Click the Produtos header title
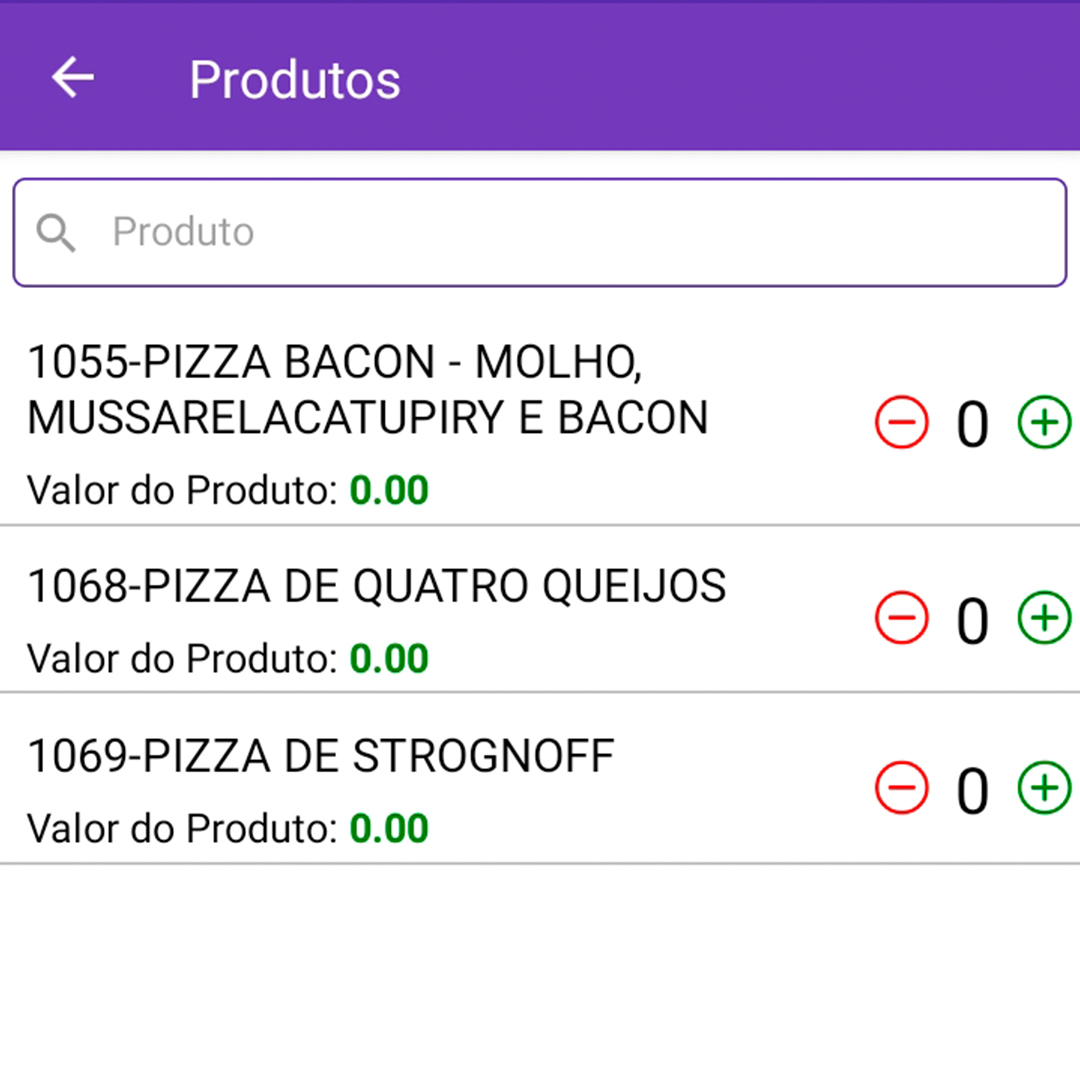Viewport: 1080px width, 1080px height. pyautogui.click(x=295, y=80)
